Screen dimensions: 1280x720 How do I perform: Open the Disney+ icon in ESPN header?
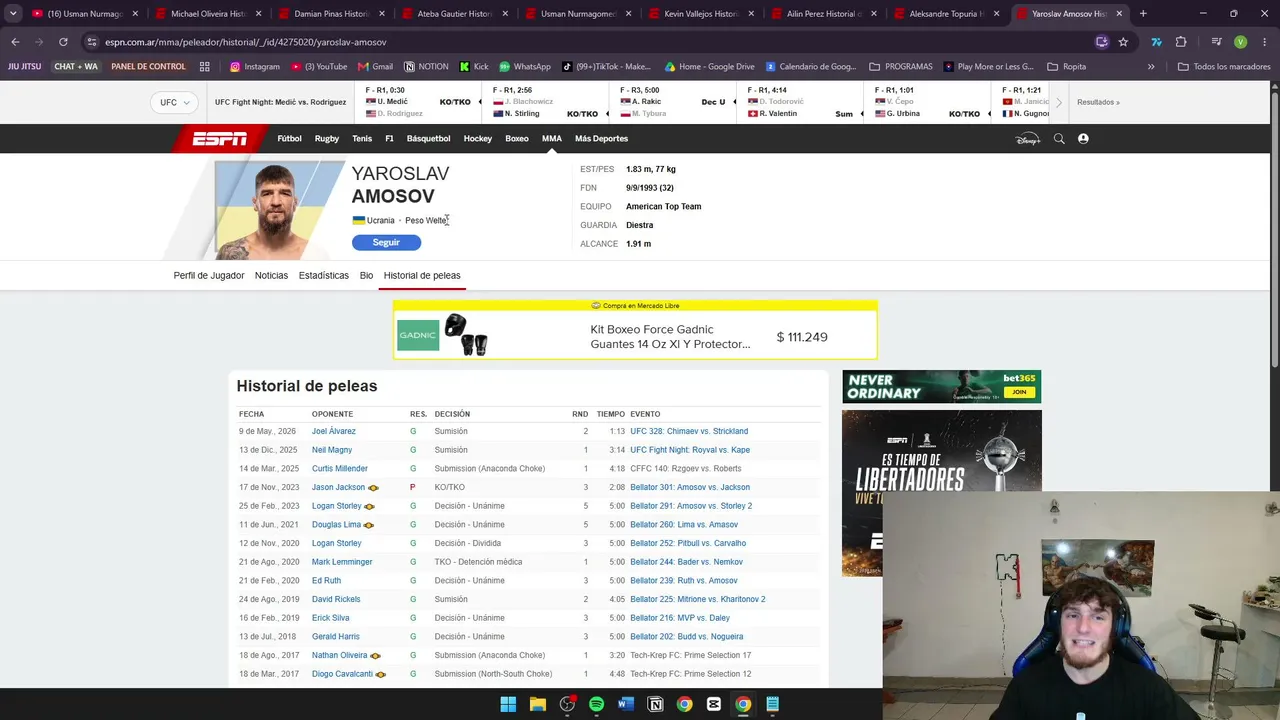(1028, 139)
